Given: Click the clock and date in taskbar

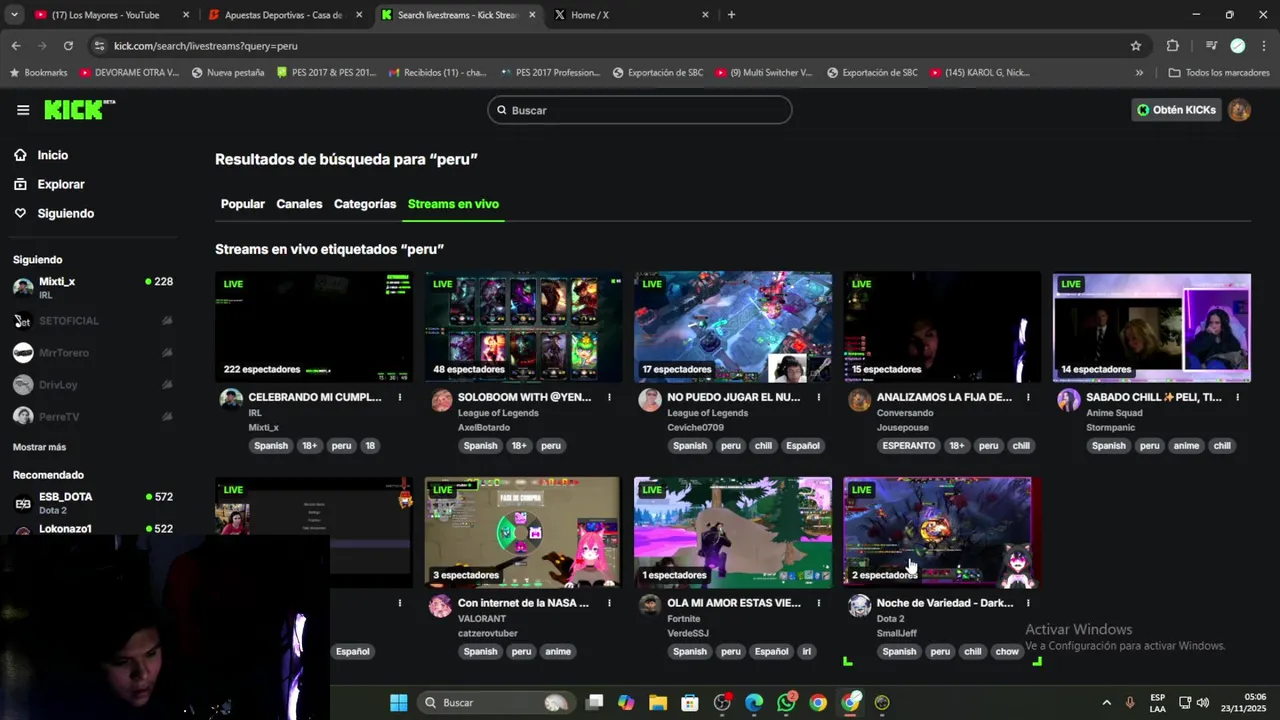Looking at the screenshot, I should click(x=1243, y=702).
